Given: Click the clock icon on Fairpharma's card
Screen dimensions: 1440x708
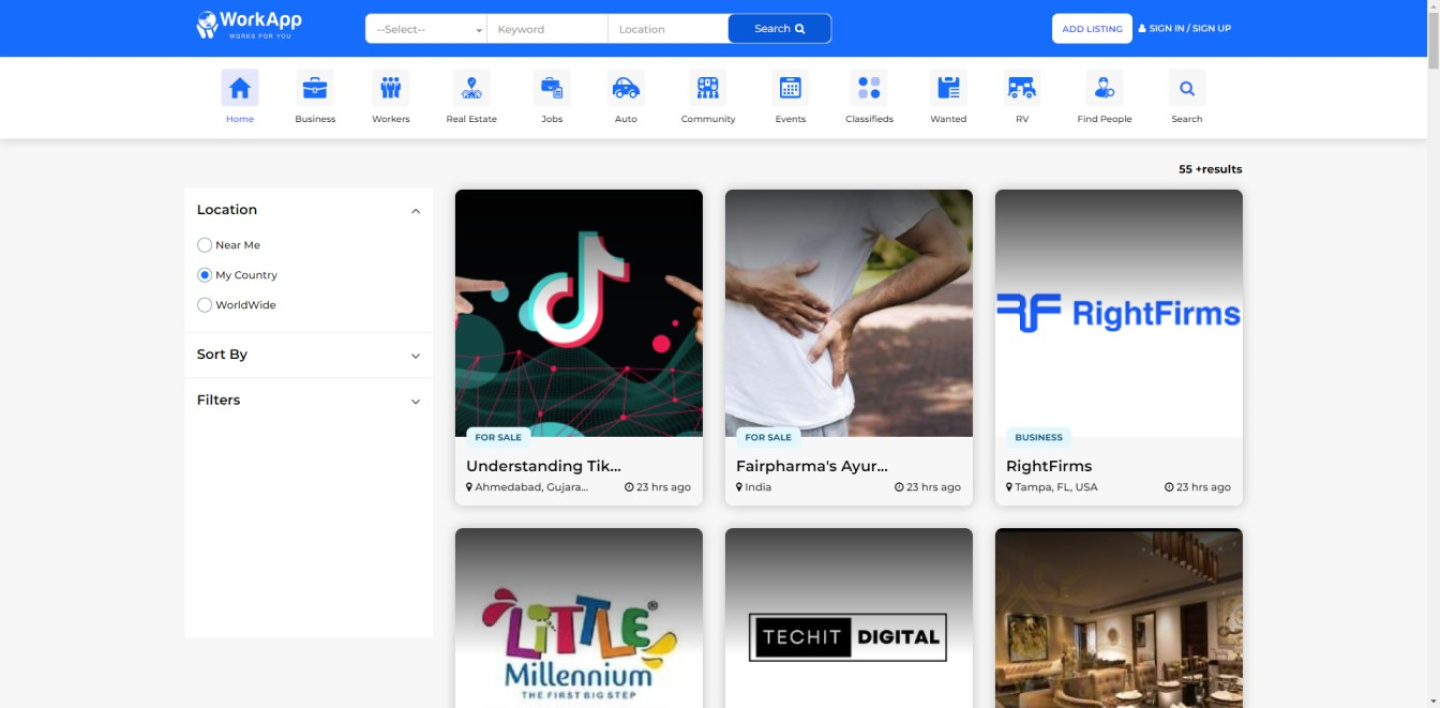Looking at the screenshot, I should coord(899,487).
